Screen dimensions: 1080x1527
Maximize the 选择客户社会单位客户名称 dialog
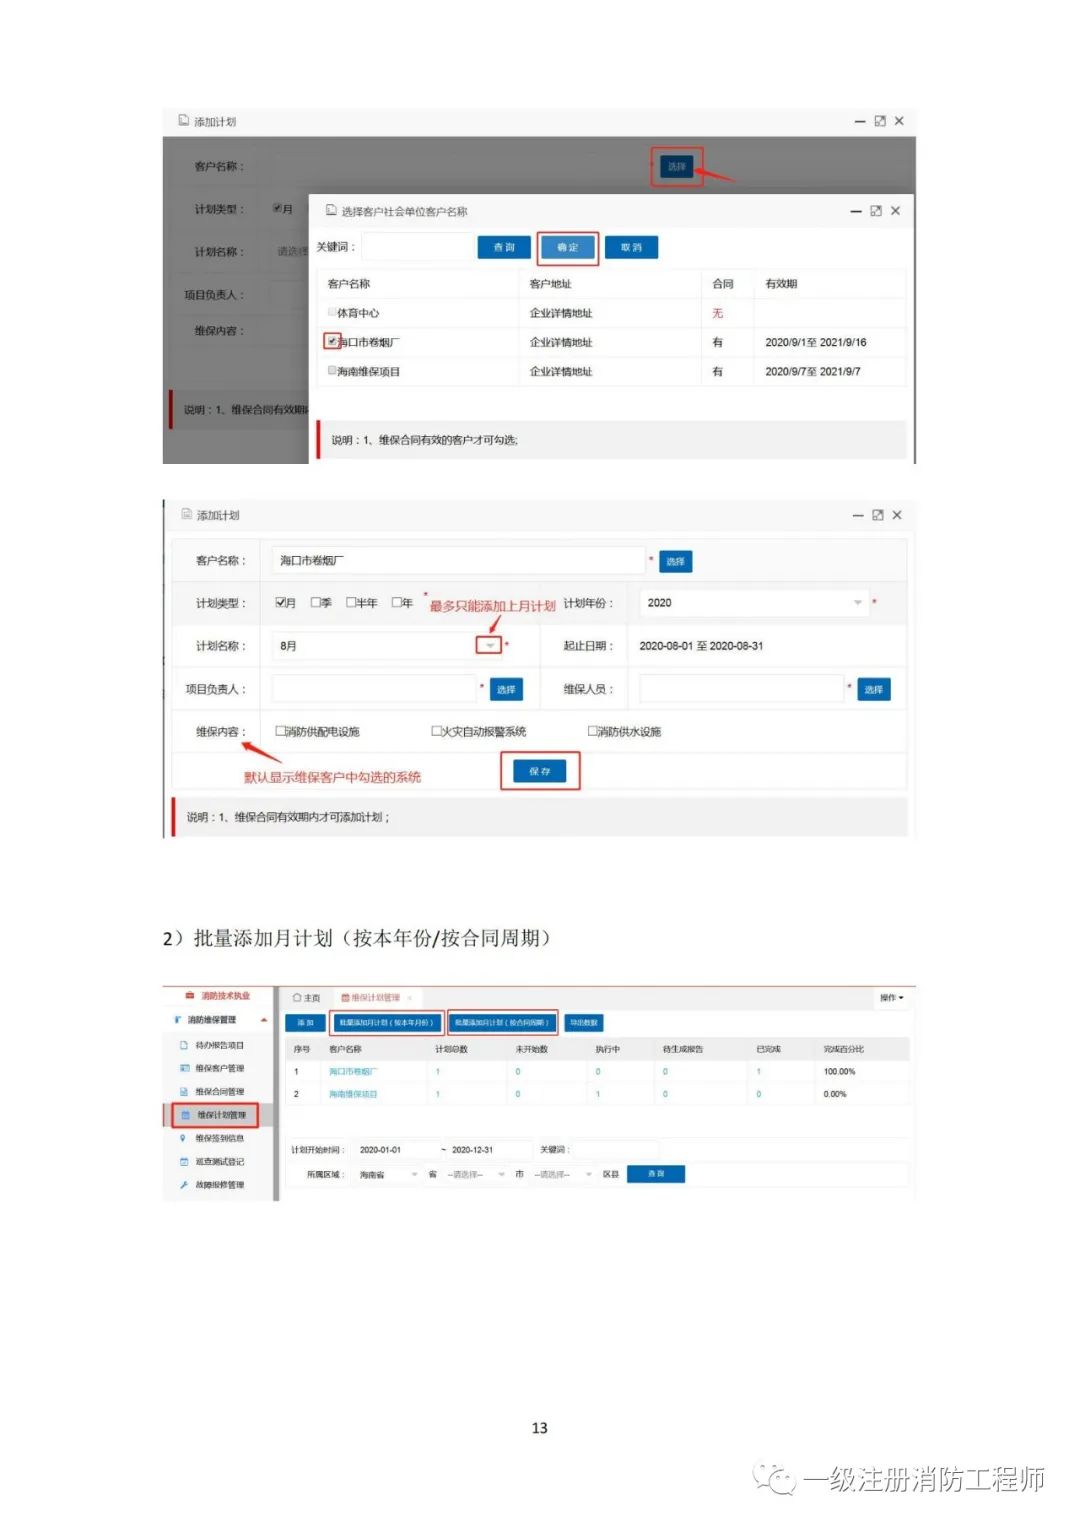click(876, 211)
